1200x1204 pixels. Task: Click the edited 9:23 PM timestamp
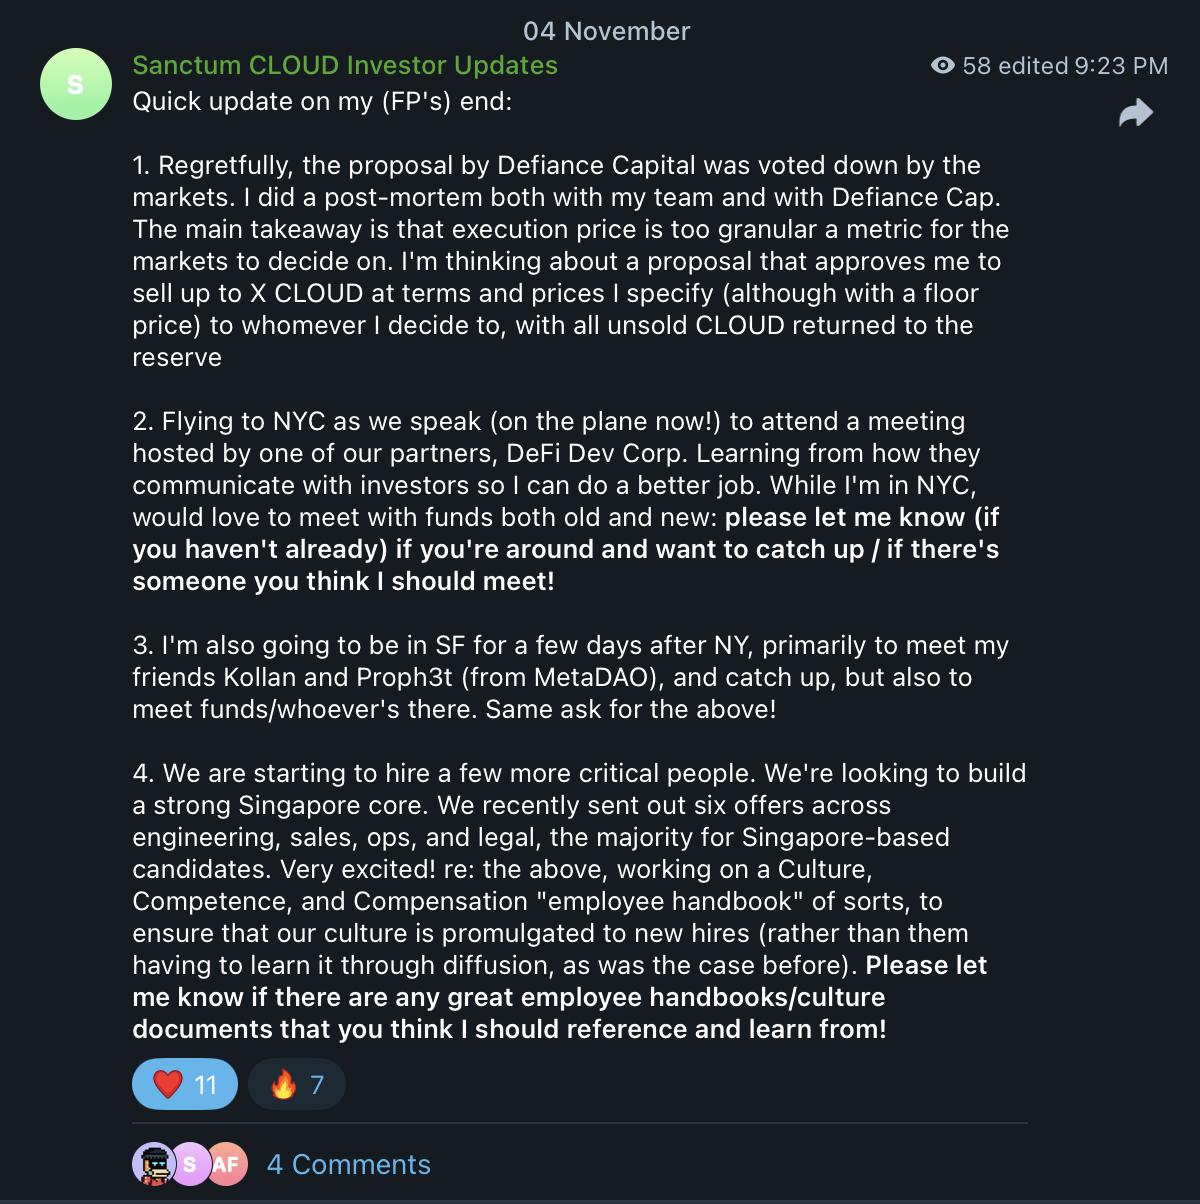pos(1084,66)
